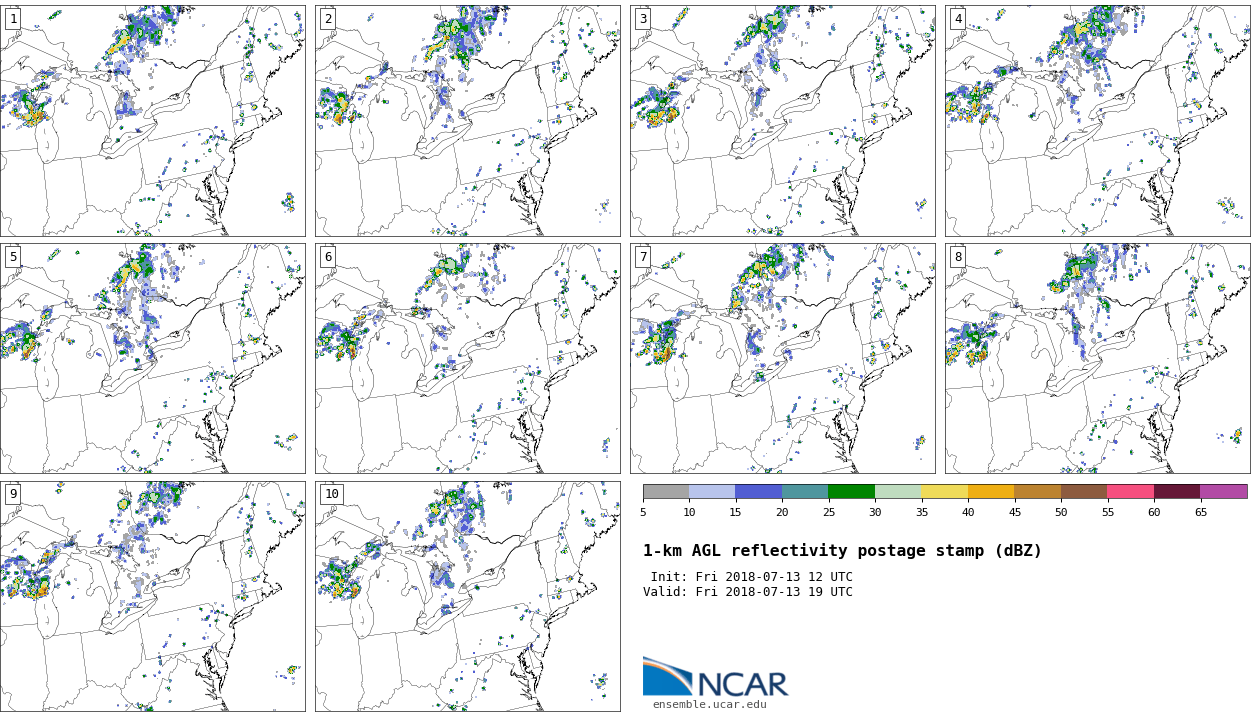Open ensemble member 6 reflectivity map
The height and width of the screenshot is (712, 1260).
point(468,358)
